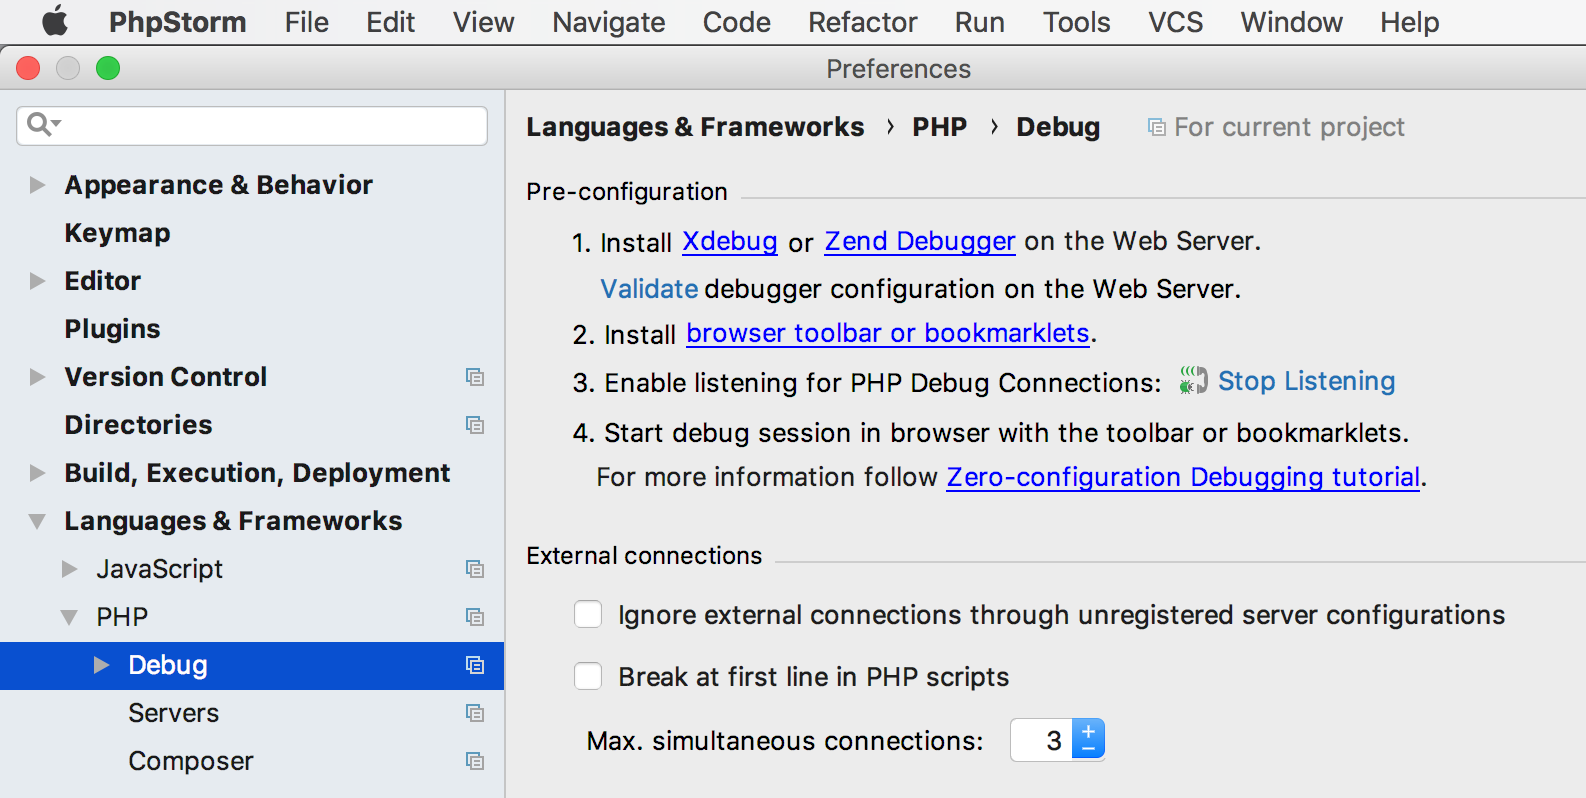Screen dimensions: 1586x798
Task: Click project-level icon beside Version Control
Action: point(475,377)
